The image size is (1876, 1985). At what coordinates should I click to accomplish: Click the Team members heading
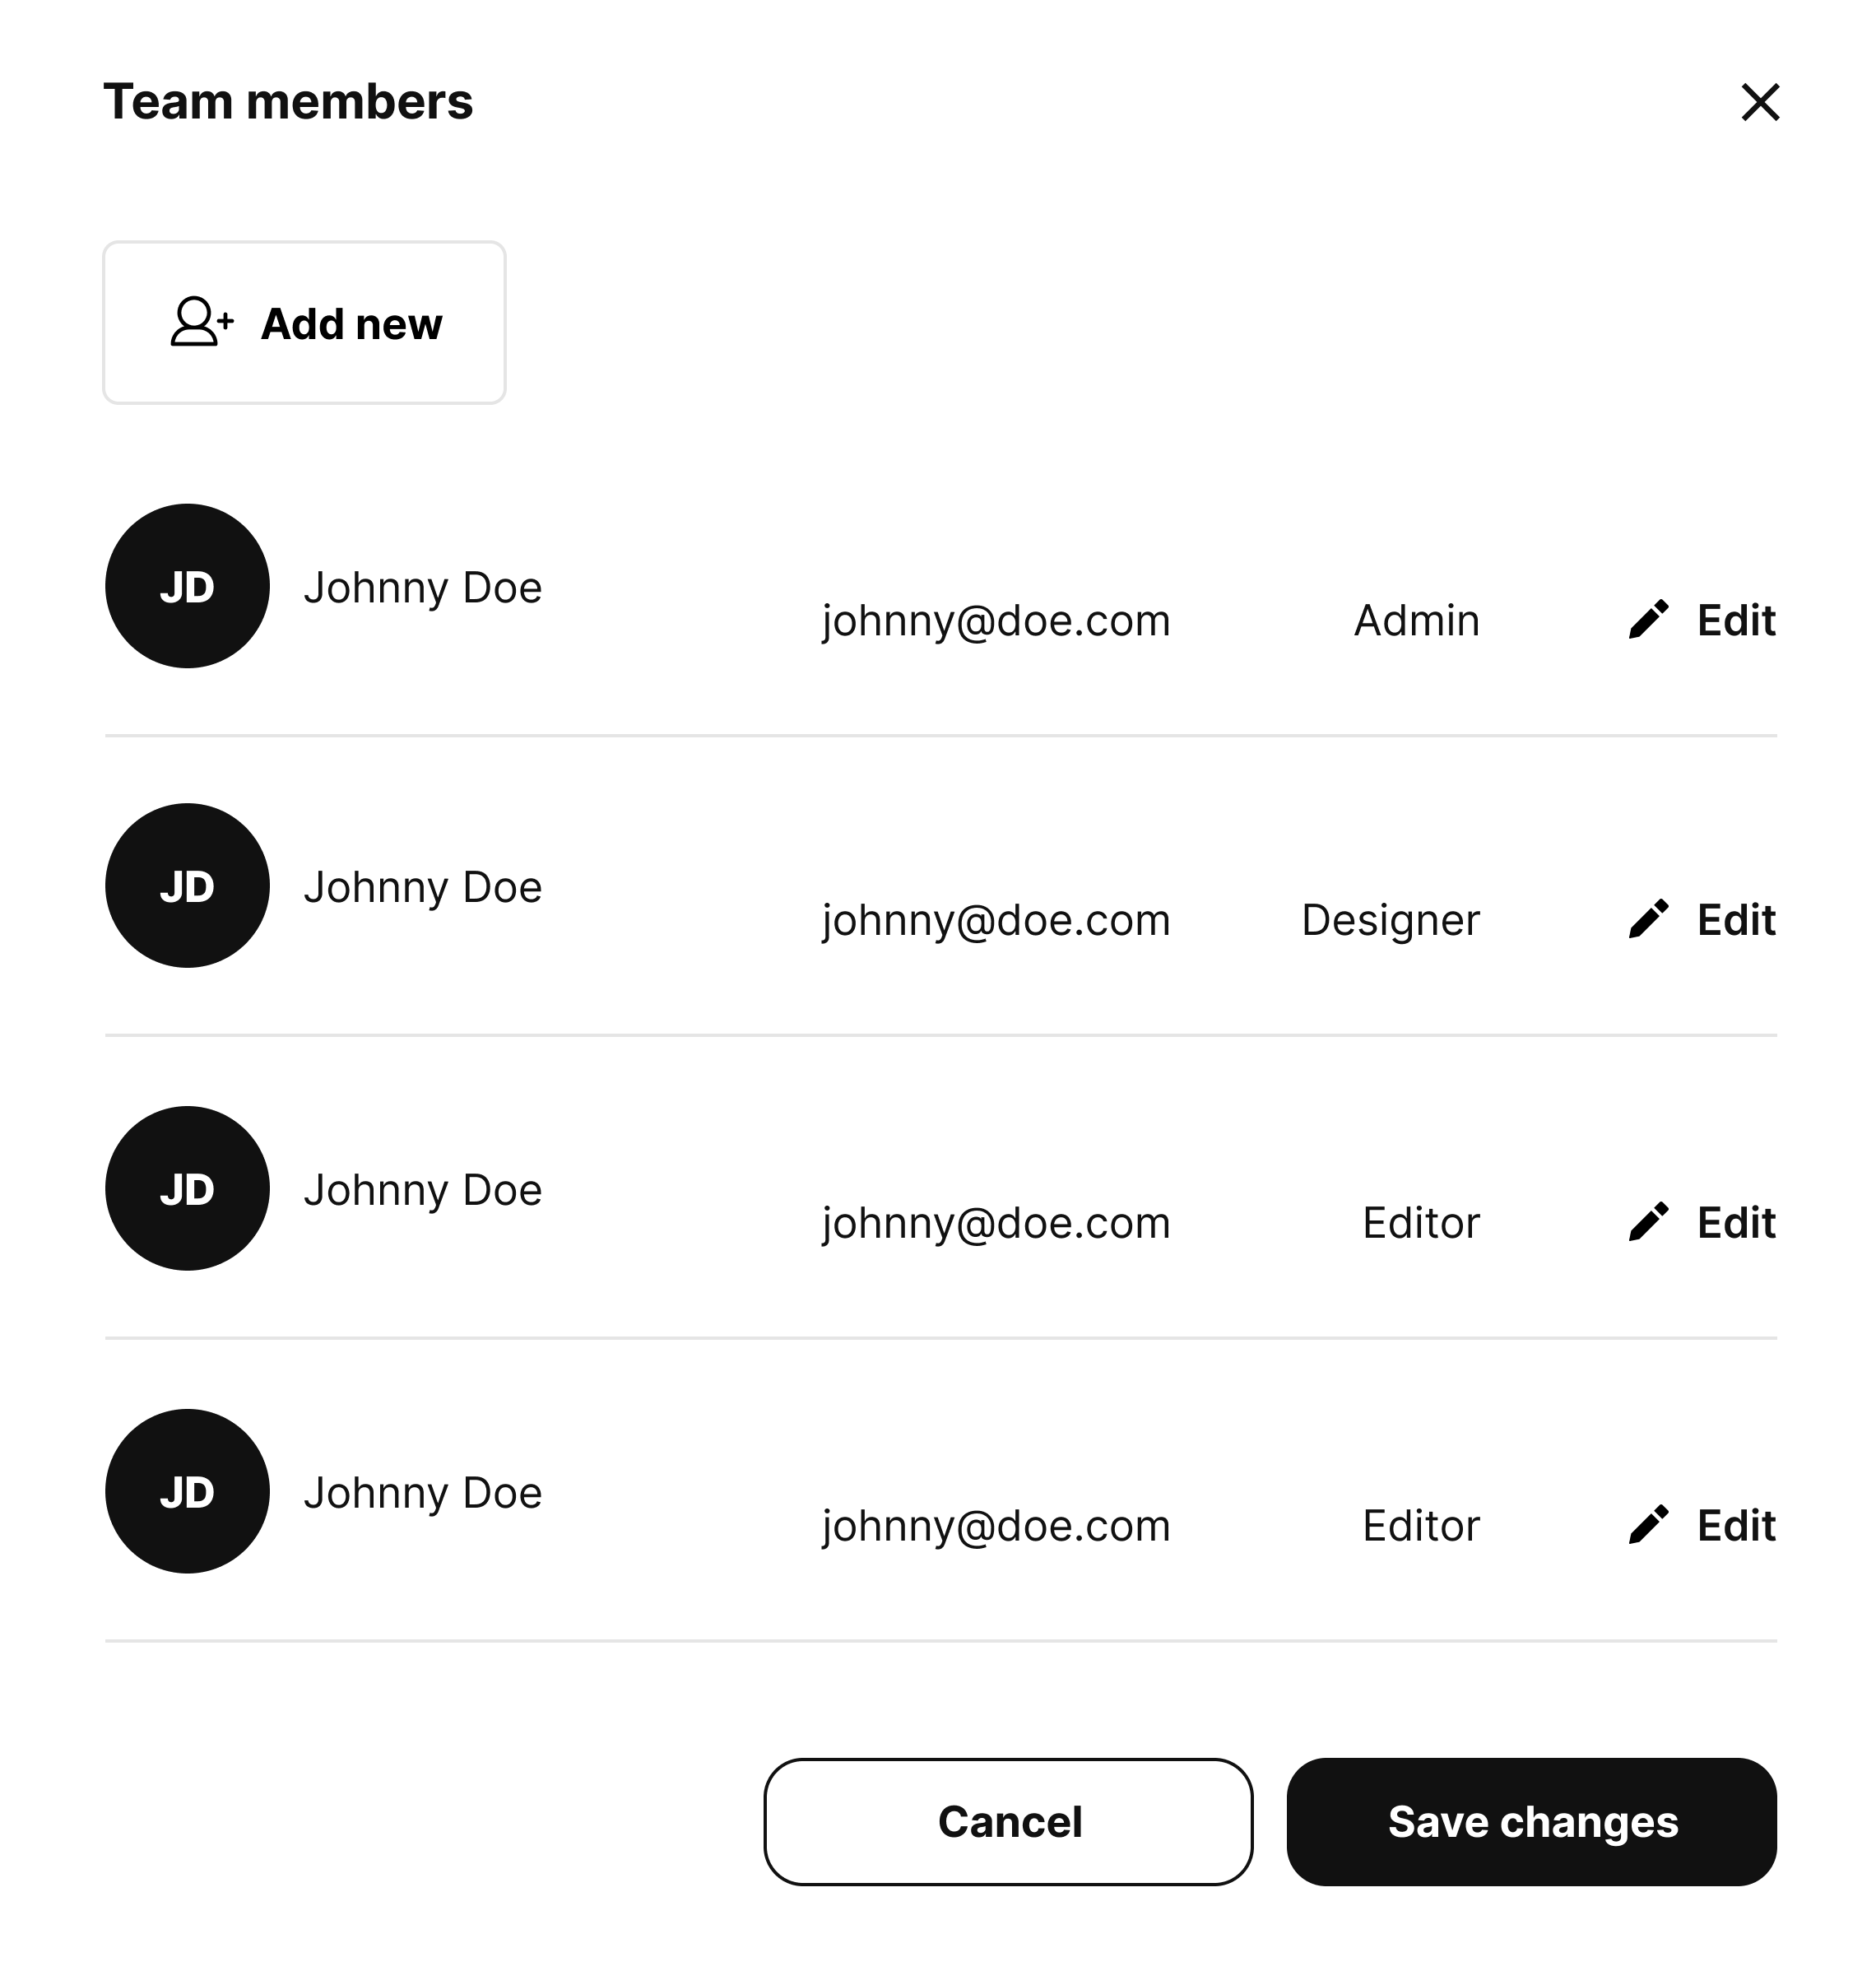point(288,102)
